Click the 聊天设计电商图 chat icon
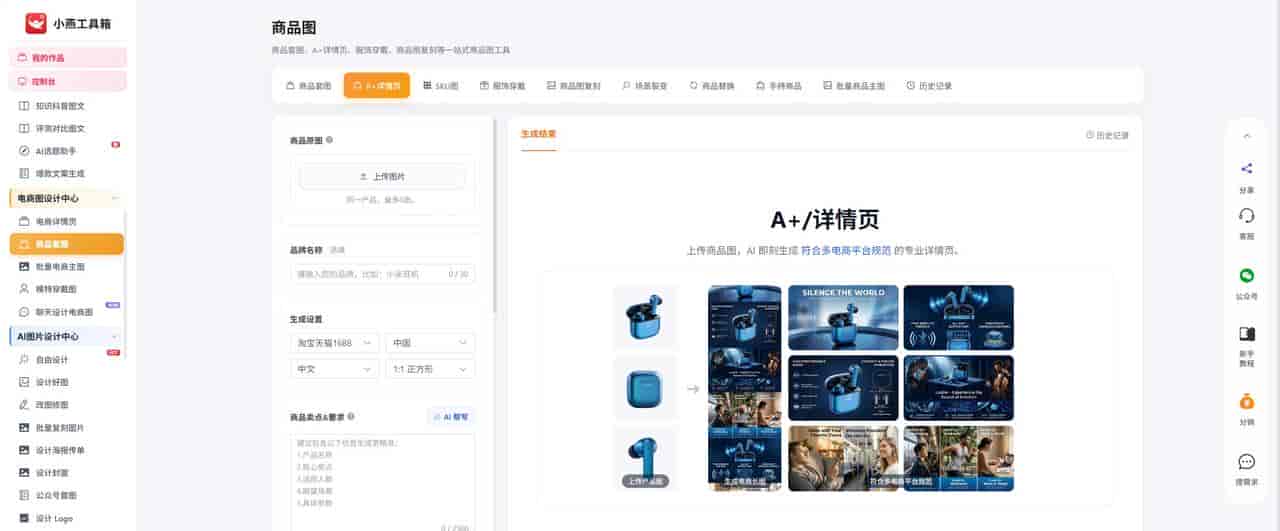This screenshot has width=1280, height=531. click(25, 312)
